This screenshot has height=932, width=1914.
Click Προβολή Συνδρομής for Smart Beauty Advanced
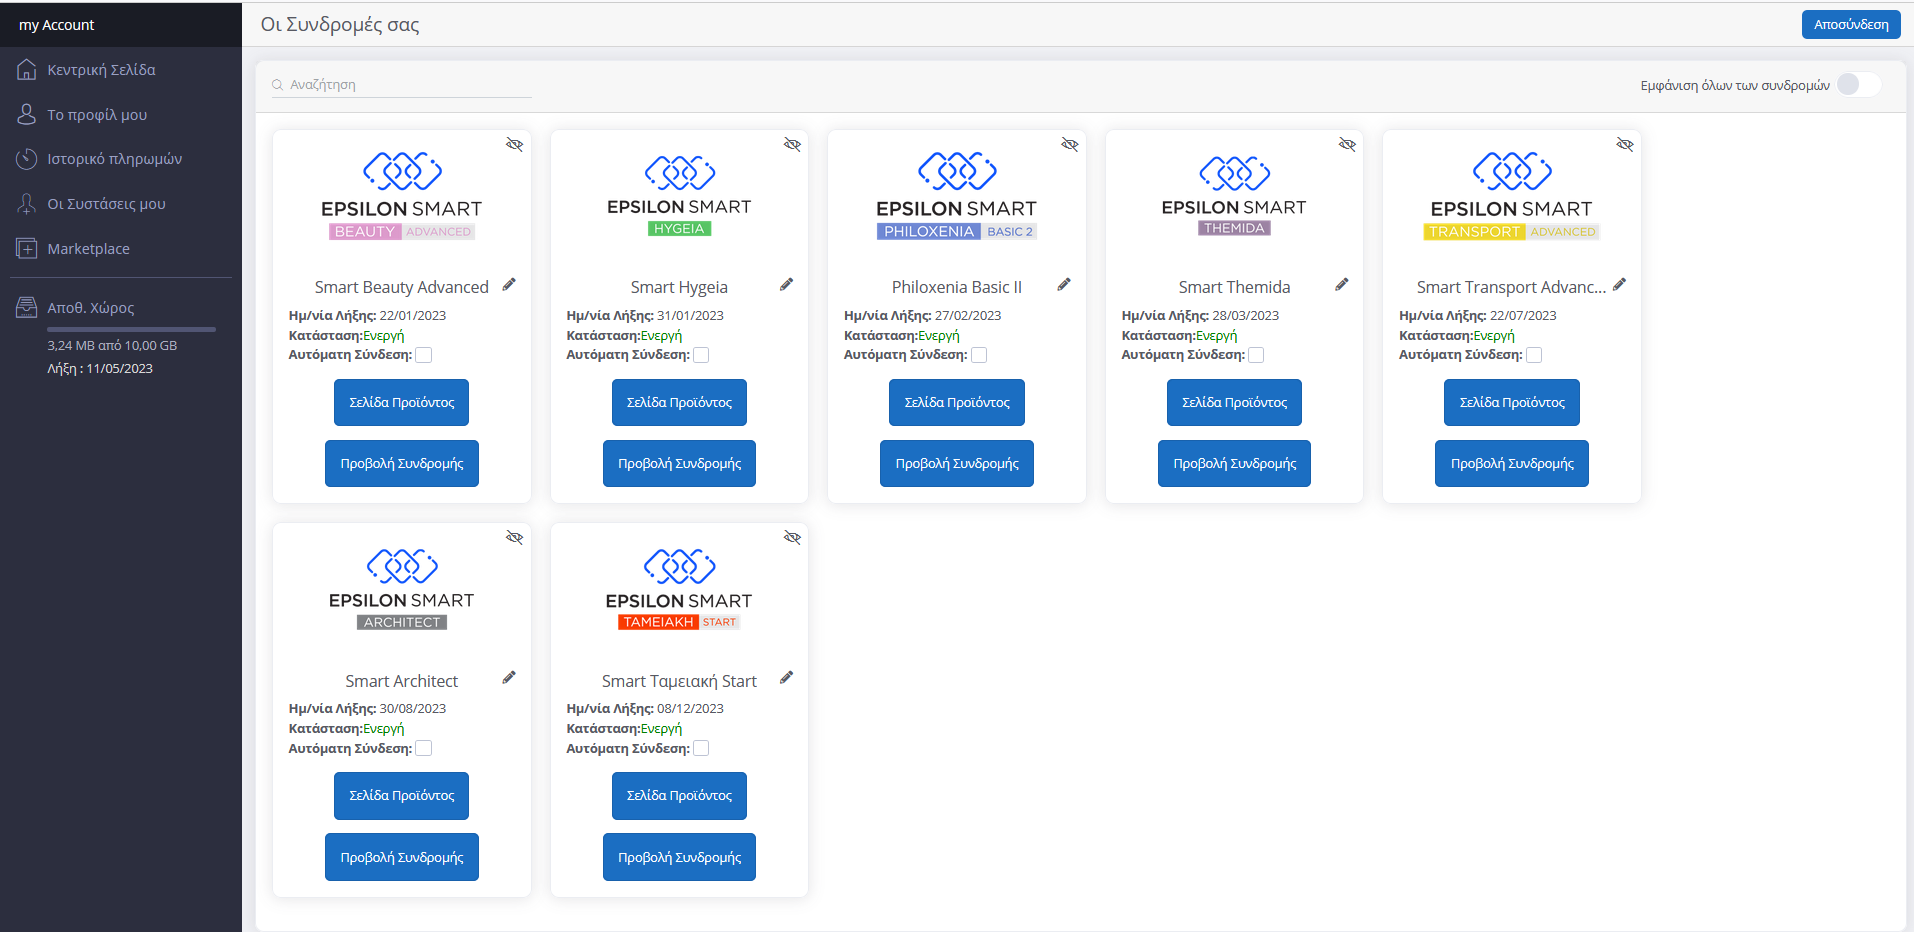point(402,464)
